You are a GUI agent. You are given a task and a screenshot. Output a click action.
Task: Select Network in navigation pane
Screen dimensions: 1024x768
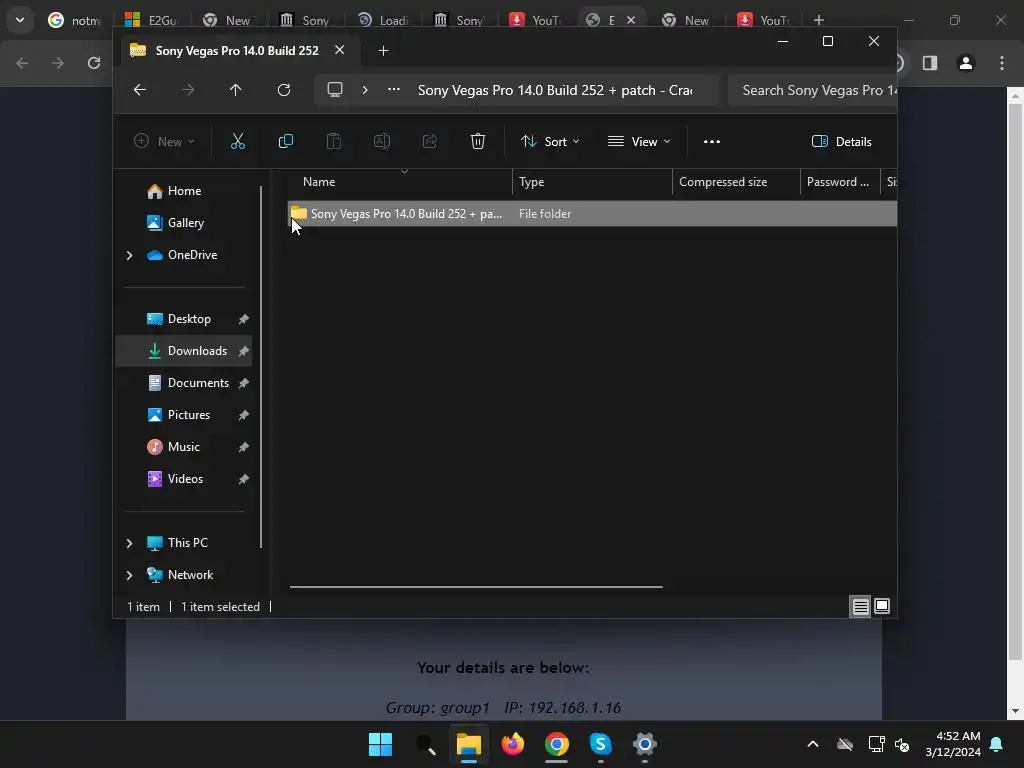tap(190, 575)
